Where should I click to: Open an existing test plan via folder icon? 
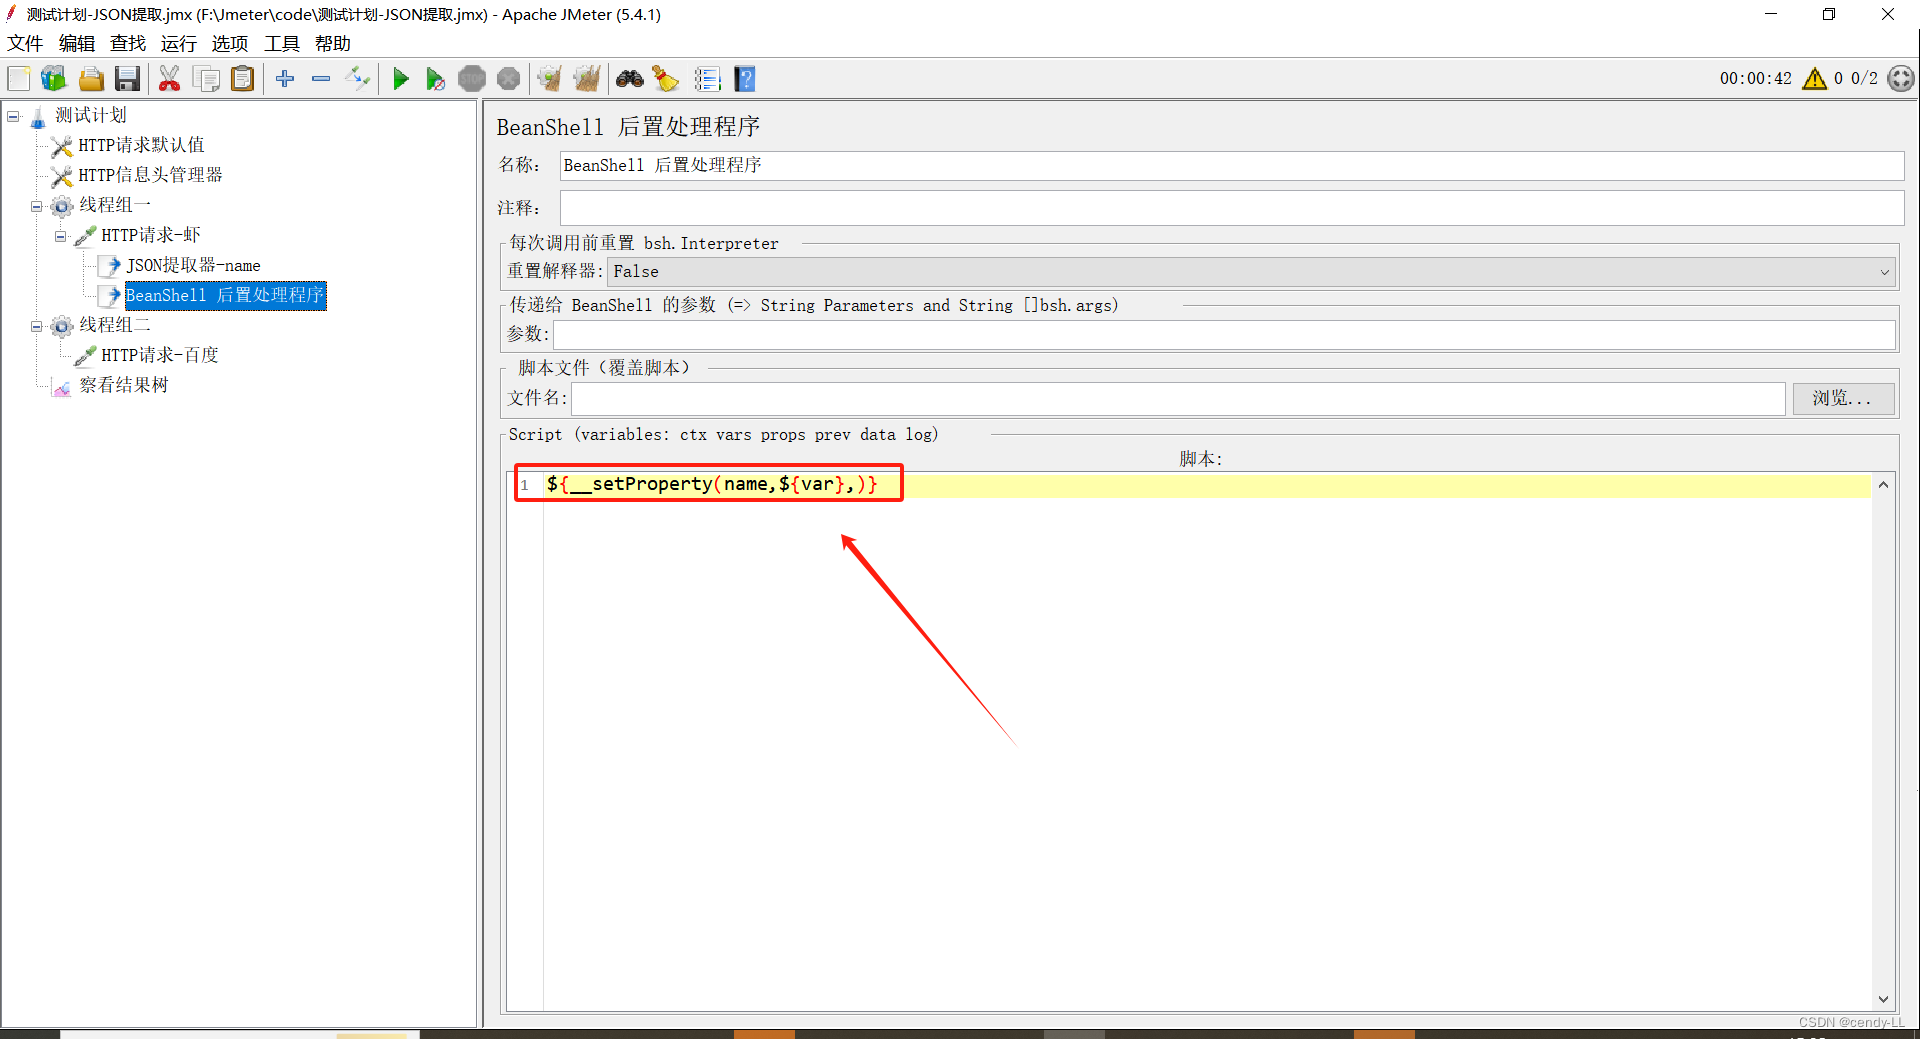[91, 78]
